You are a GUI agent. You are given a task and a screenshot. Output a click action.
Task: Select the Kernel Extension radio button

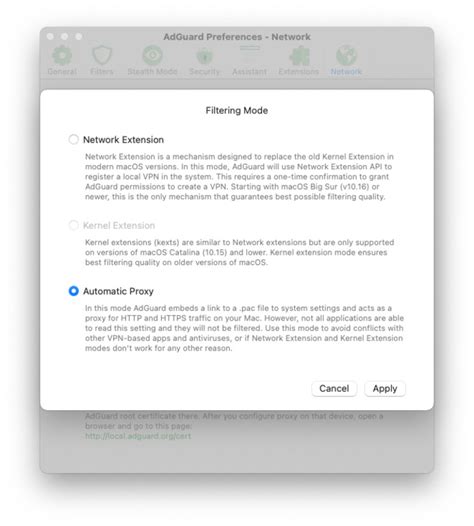pyautogui.click(x=73, y=225)
